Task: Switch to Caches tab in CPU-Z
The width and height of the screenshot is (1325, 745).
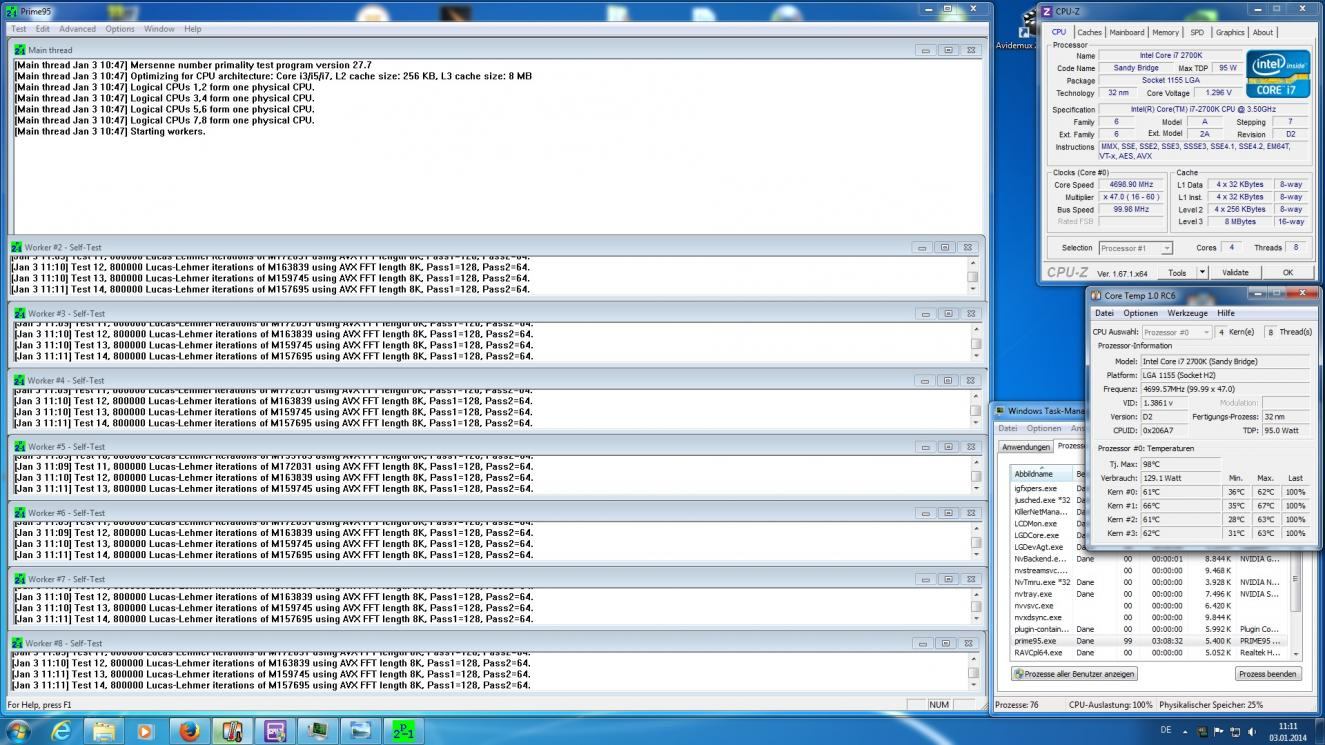Action: point(1090,32)
